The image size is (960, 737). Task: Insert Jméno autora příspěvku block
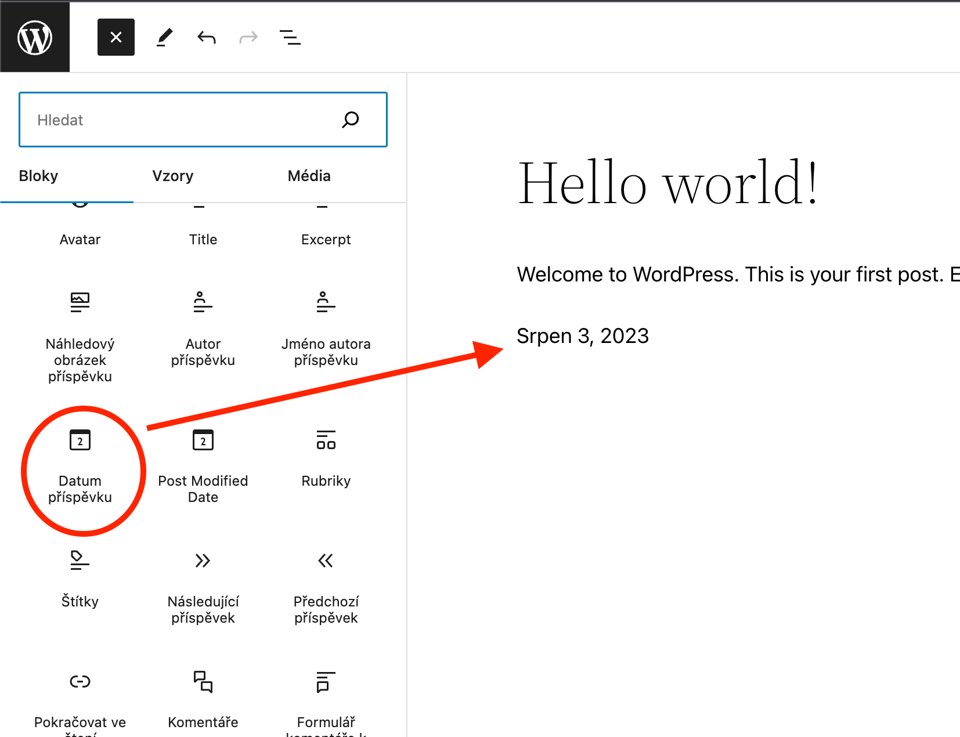pyautogui.click(x=326, y=329)
